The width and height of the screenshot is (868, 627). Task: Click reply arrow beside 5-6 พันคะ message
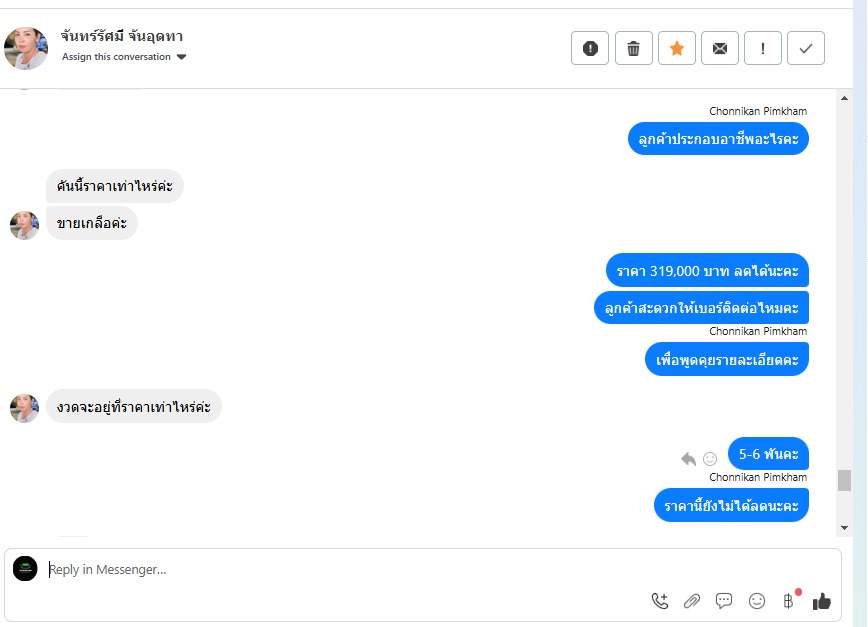click(x=688, y=459)
